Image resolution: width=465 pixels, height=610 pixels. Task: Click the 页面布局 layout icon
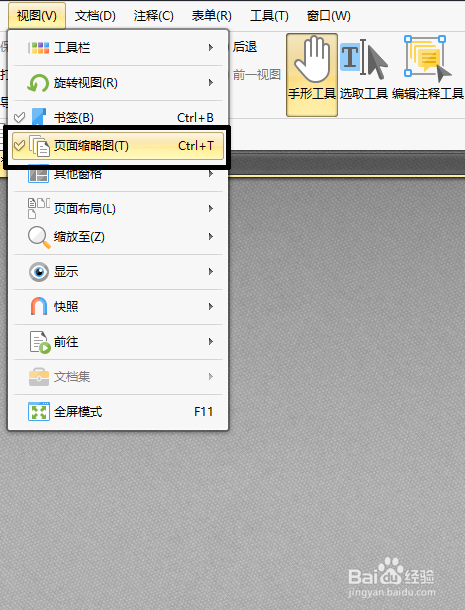tap(39, 209)
